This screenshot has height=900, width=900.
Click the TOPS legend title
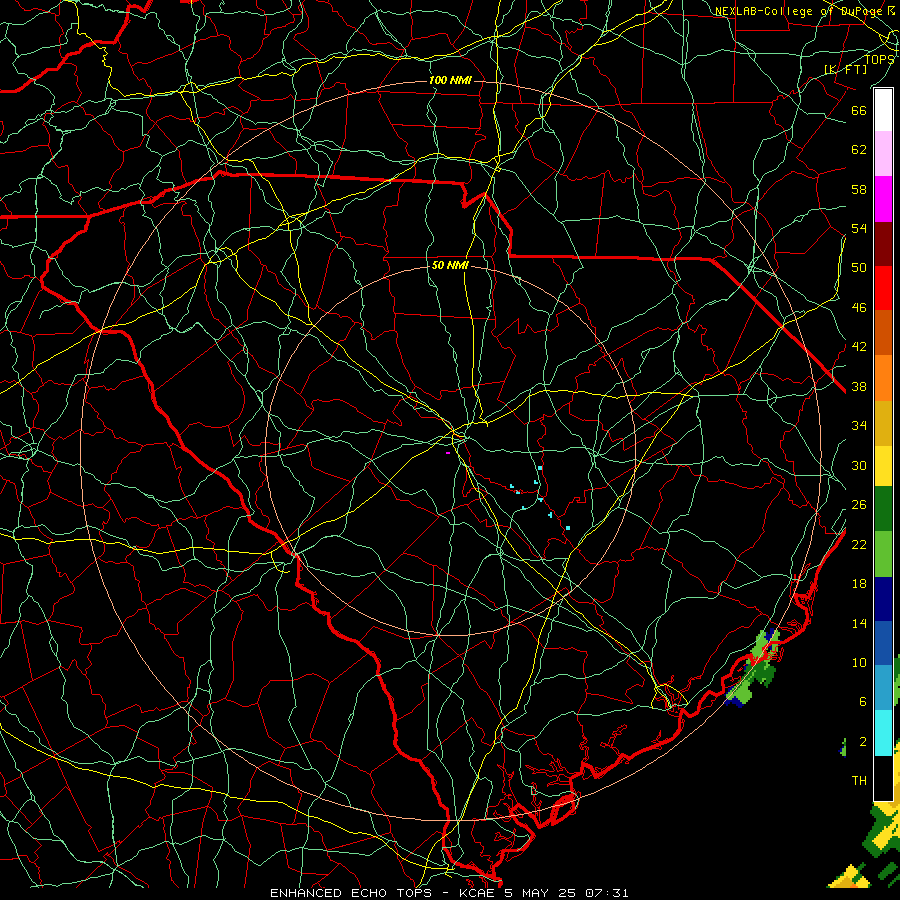879,59
